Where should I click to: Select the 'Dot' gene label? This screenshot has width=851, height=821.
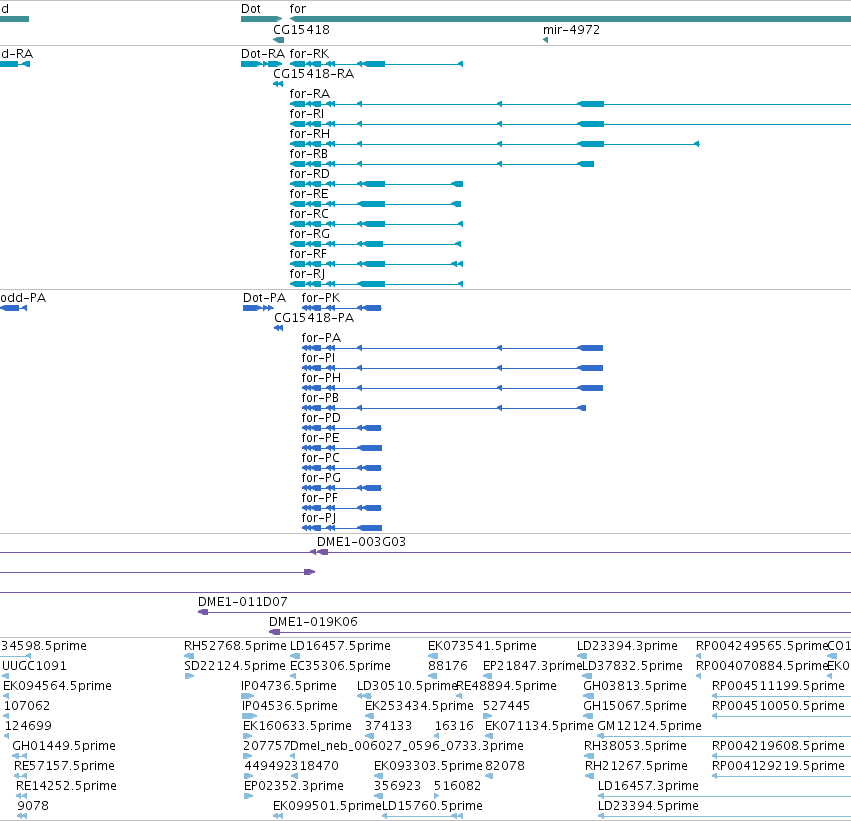point(251,9)
